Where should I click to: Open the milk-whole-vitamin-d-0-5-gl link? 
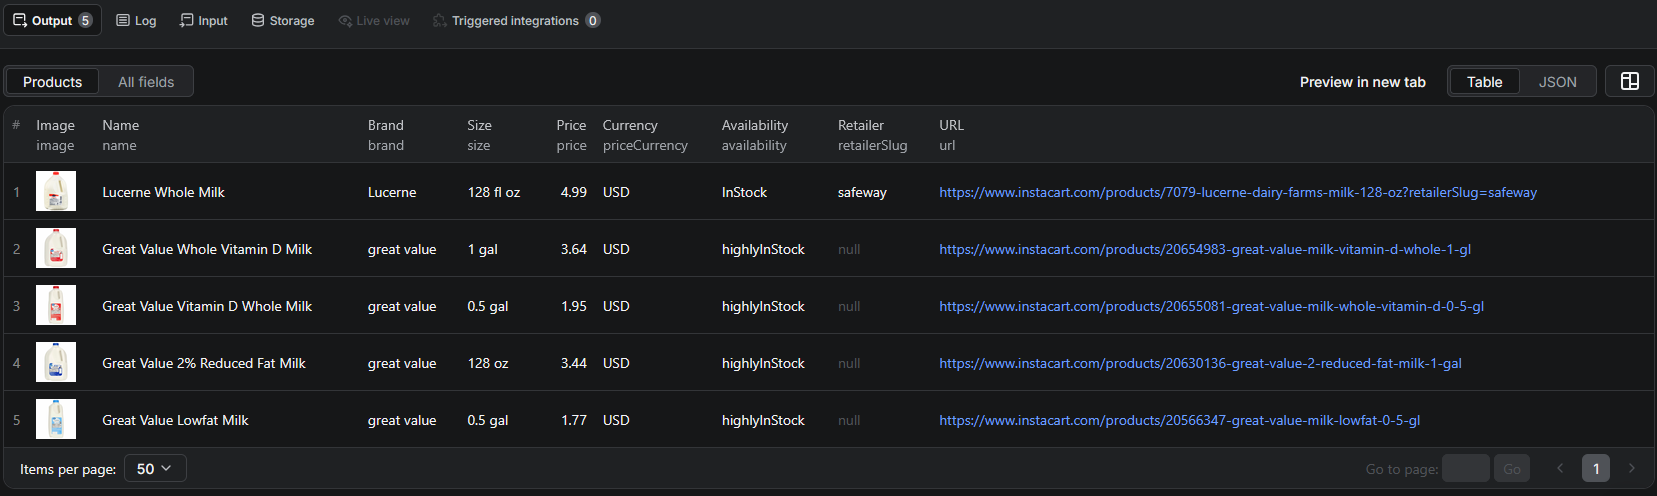pos(1211,306)
